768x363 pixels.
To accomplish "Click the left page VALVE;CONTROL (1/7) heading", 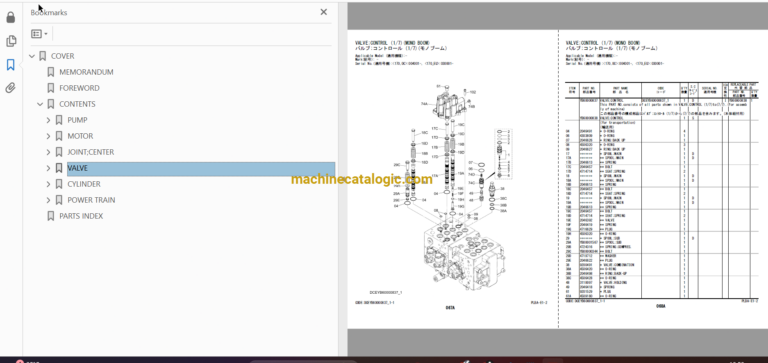I will (393, 43).
